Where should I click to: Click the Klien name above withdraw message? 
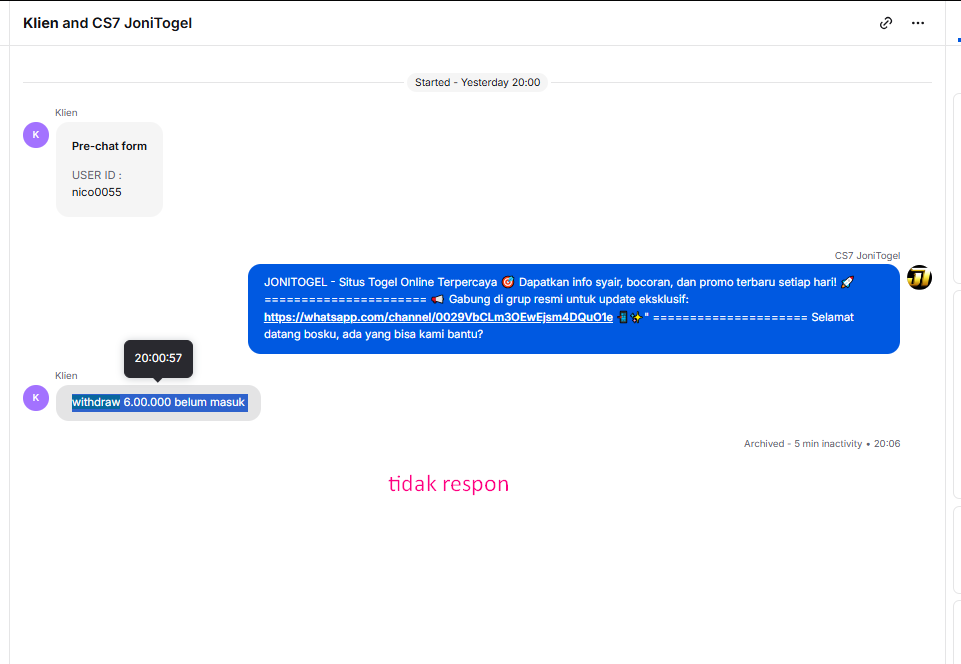(x=66, y=376)
